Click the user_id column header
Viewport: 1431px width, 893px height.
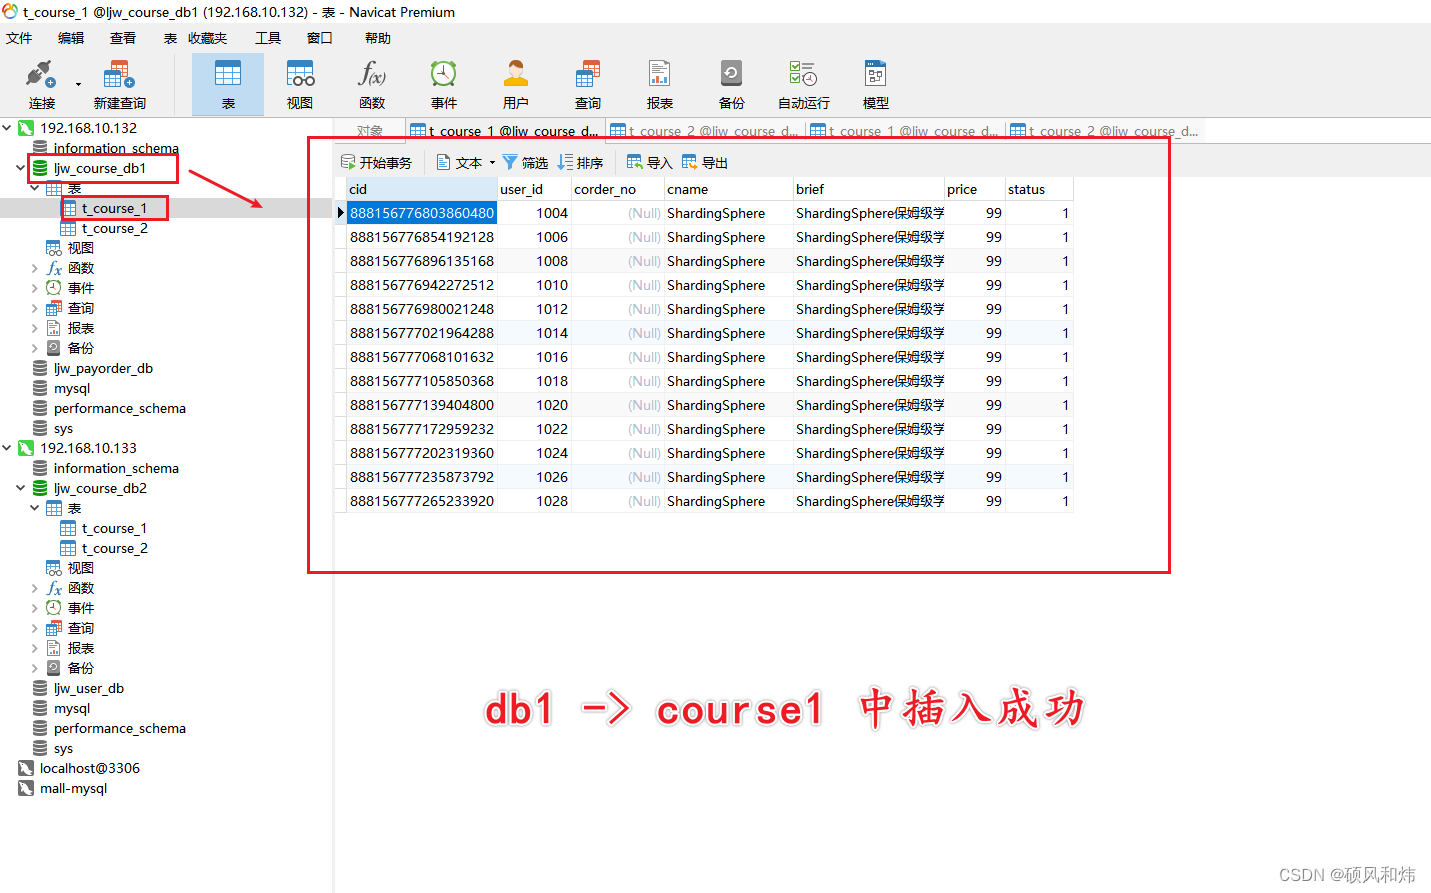[x=534, y=189]
